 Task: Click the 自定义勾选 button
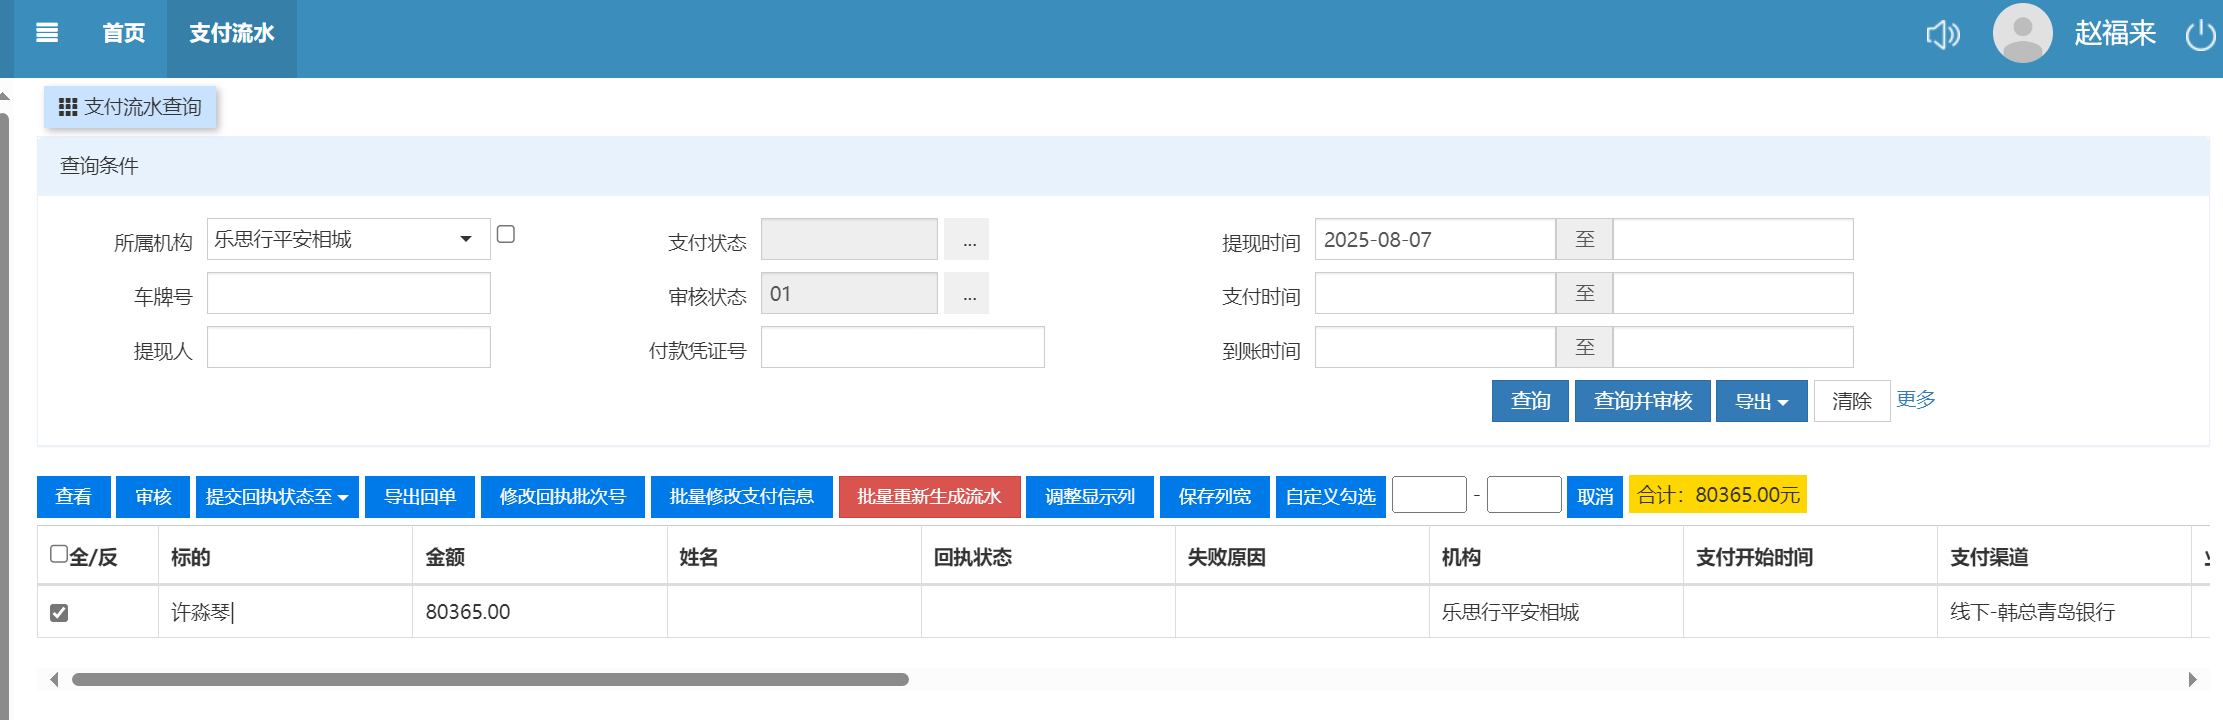(x=1331, y=497)
